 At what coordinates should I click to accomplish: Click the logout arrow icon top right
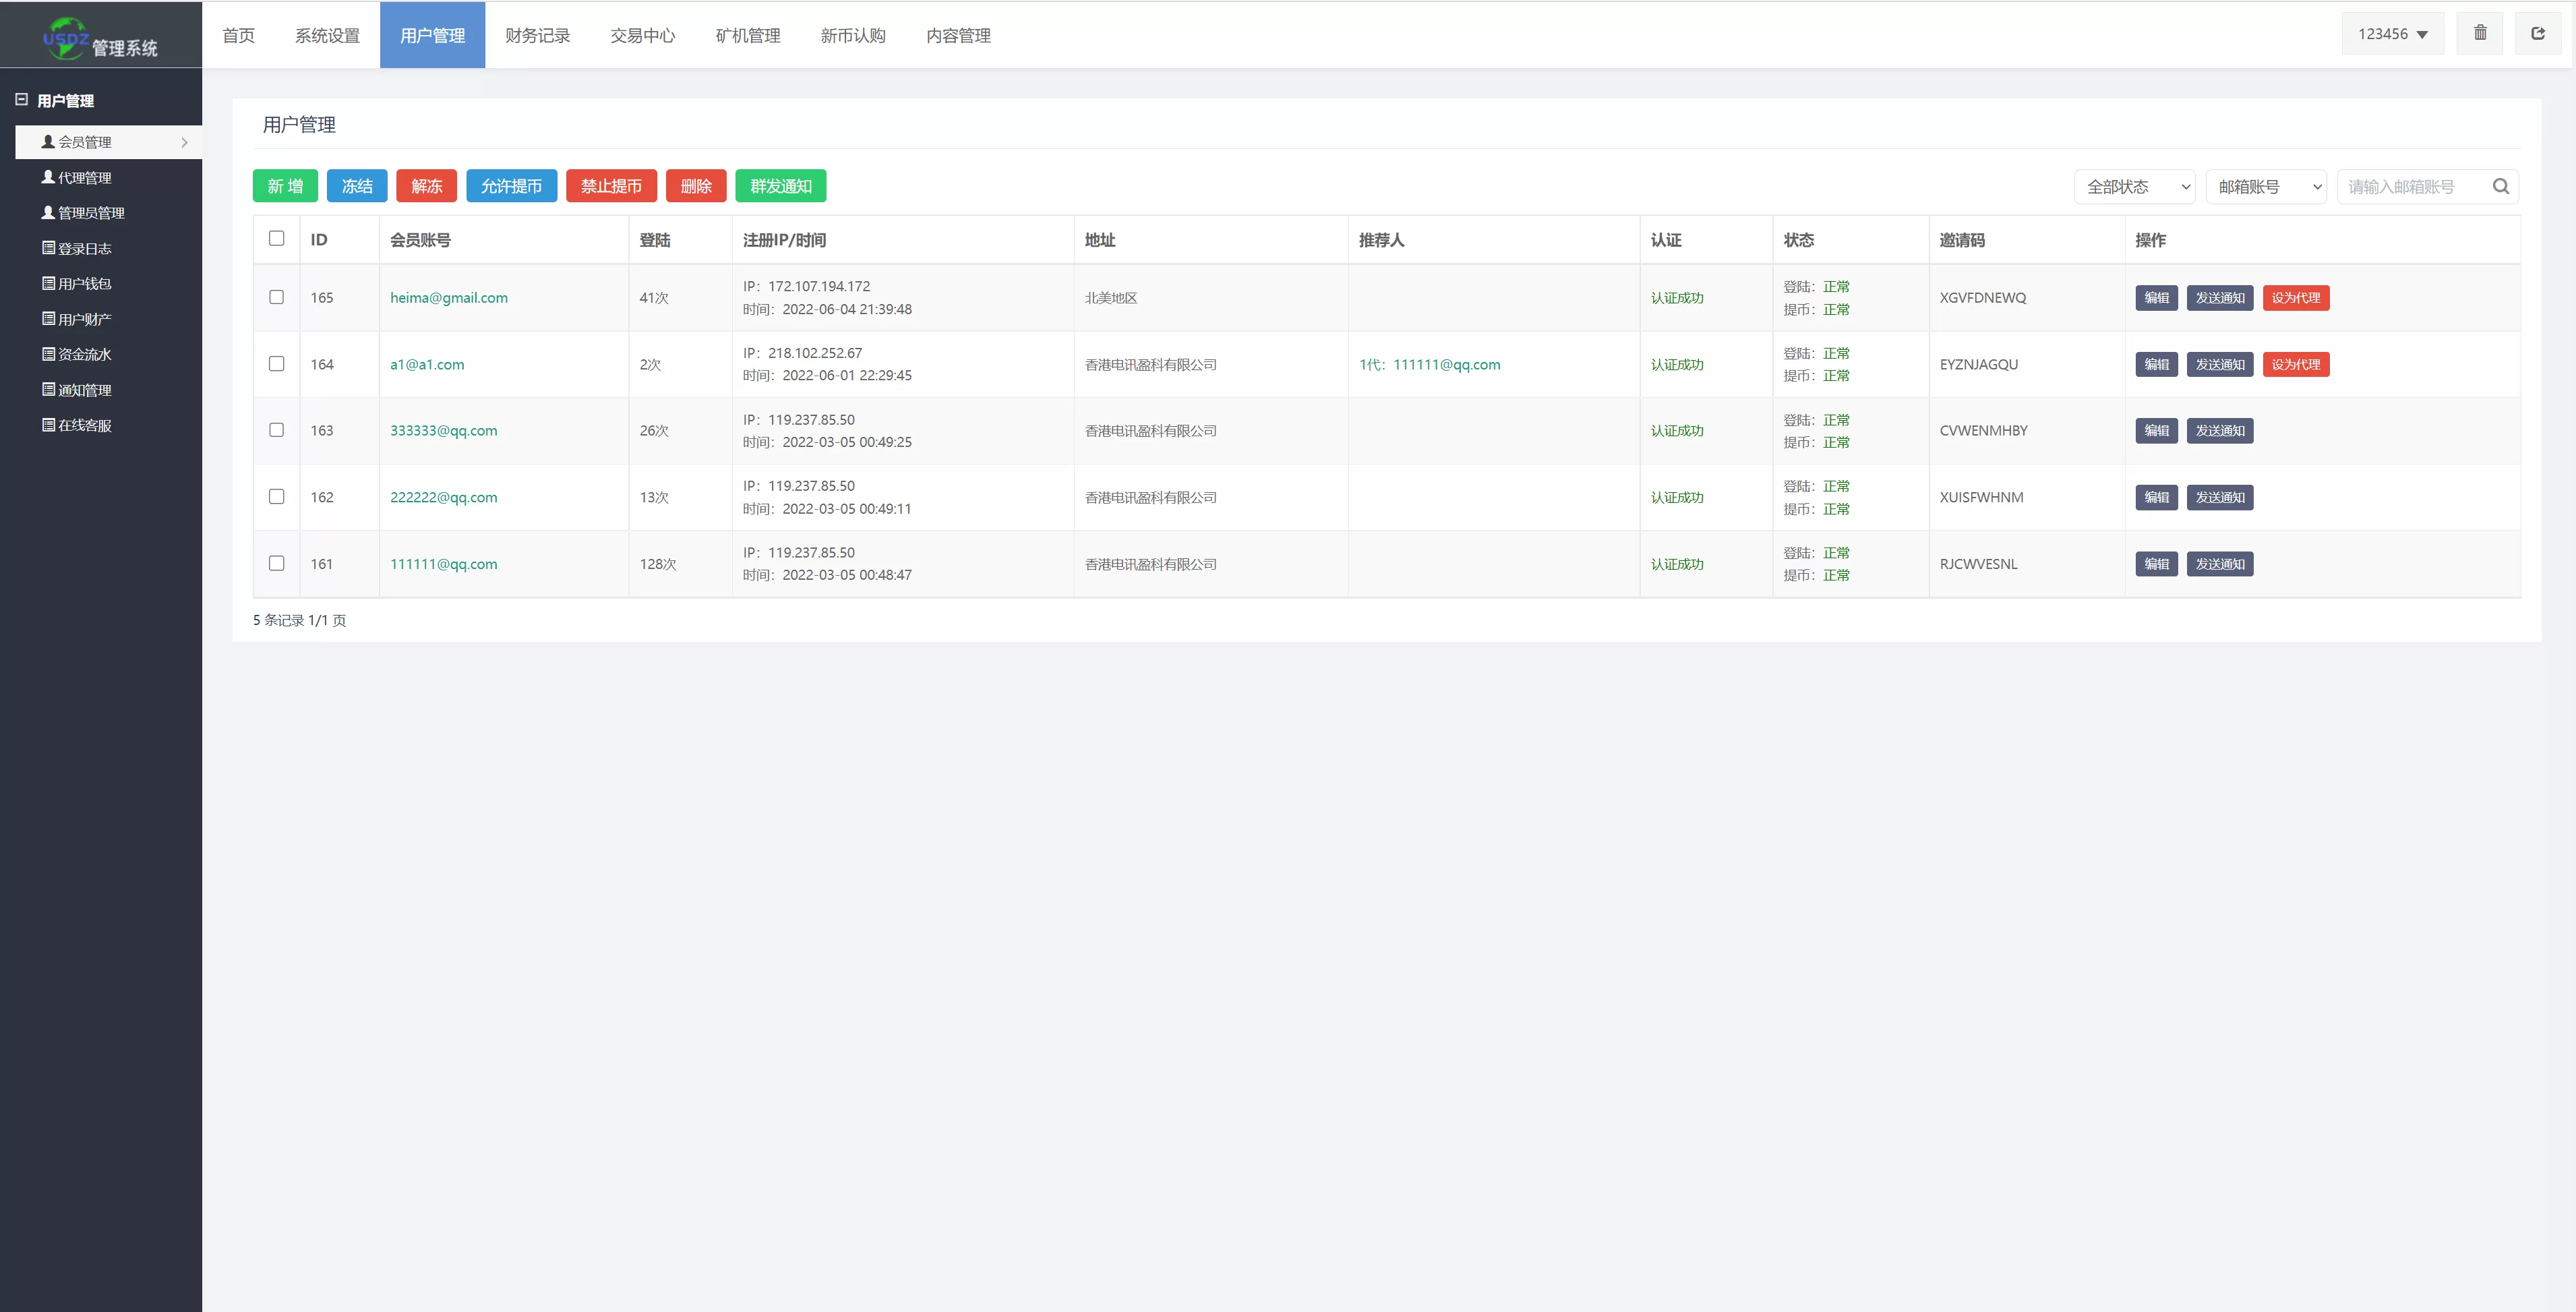pyautogui.click(x=2538, y=34)
